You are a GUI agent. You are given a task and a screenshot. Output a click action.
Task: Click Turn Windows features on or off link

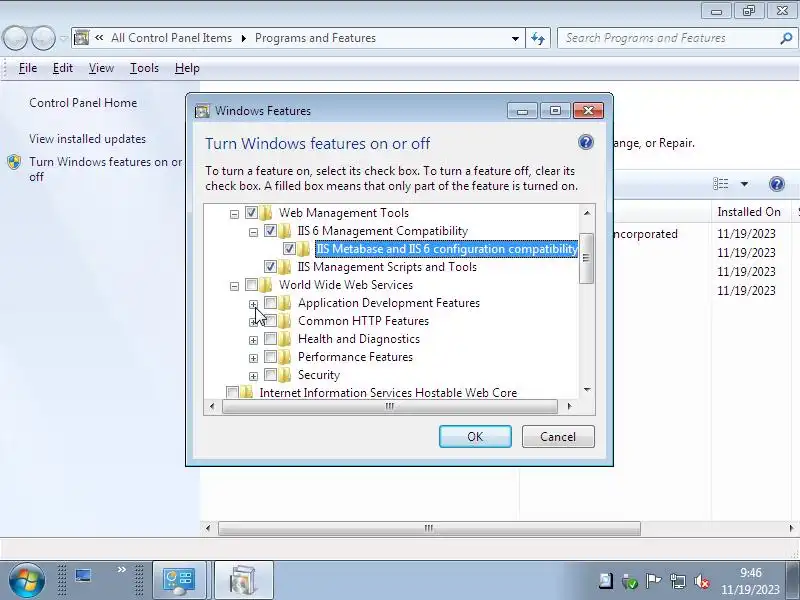(x=106, y=169)
